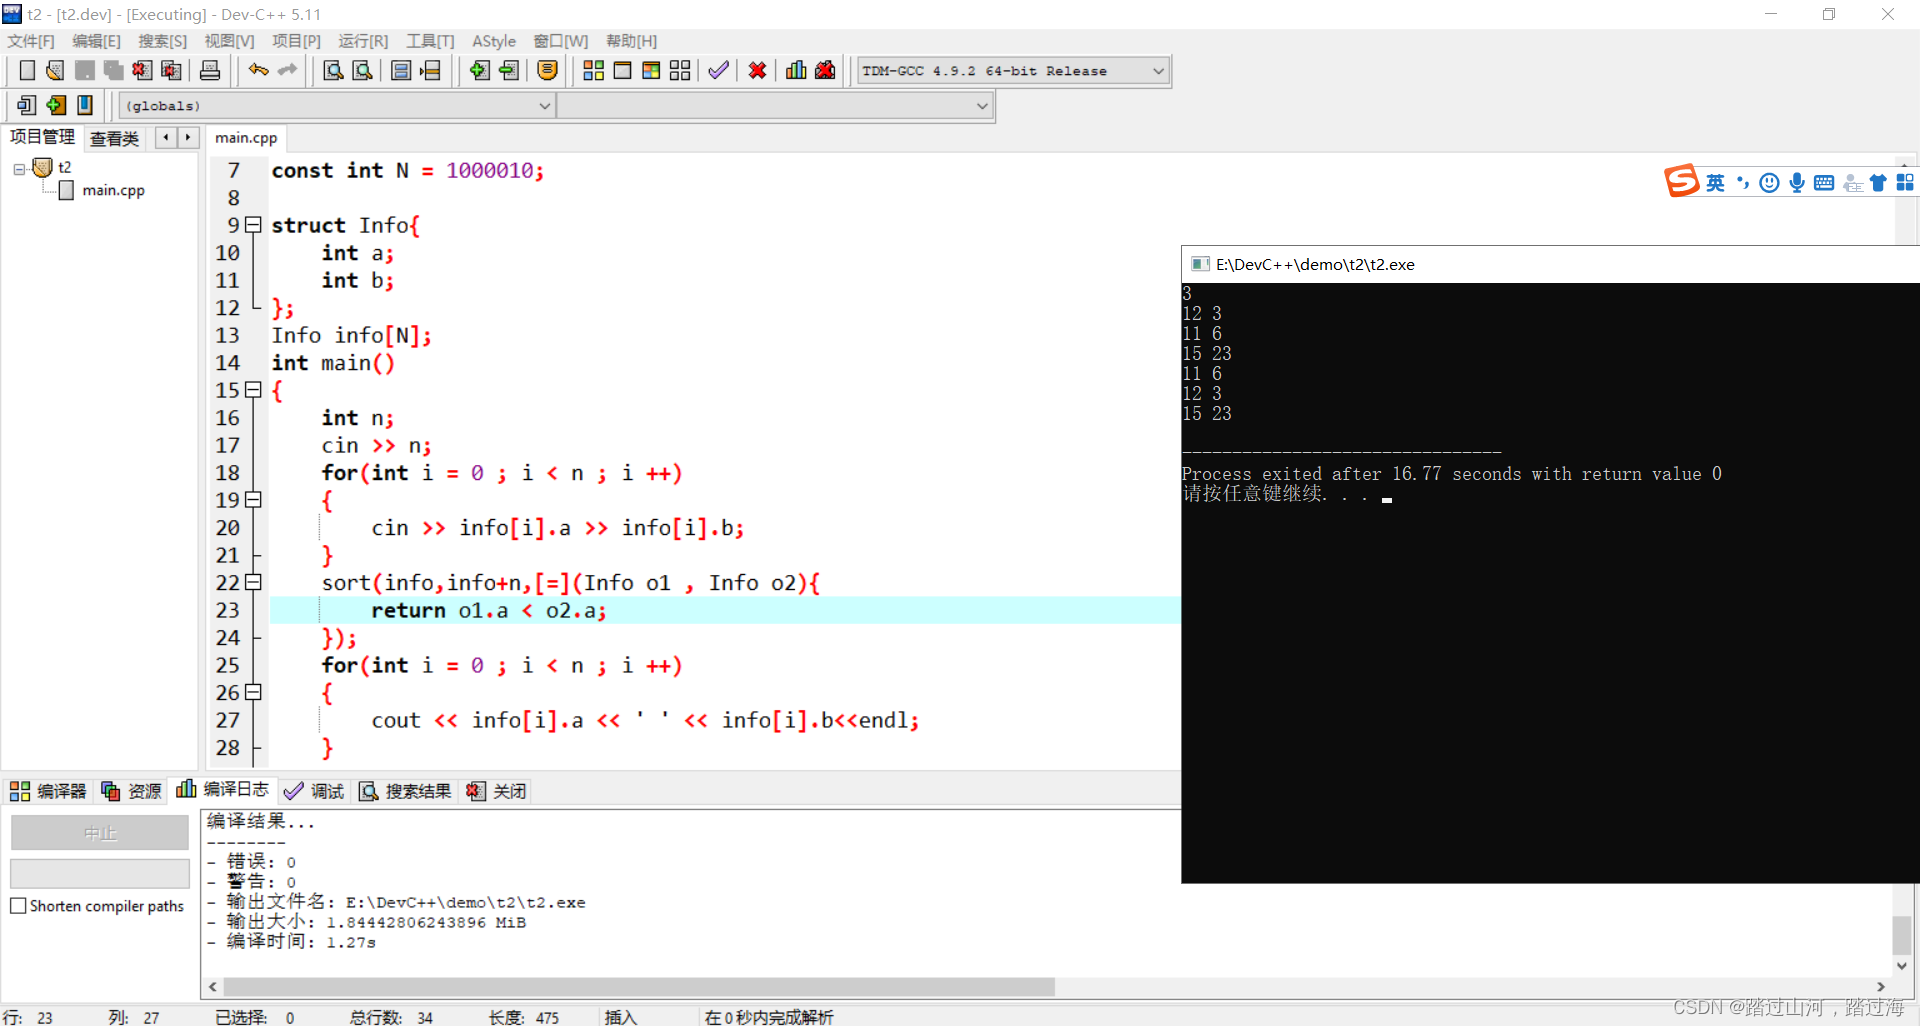Click the red X Stop execution icon

tap(758, 70)
